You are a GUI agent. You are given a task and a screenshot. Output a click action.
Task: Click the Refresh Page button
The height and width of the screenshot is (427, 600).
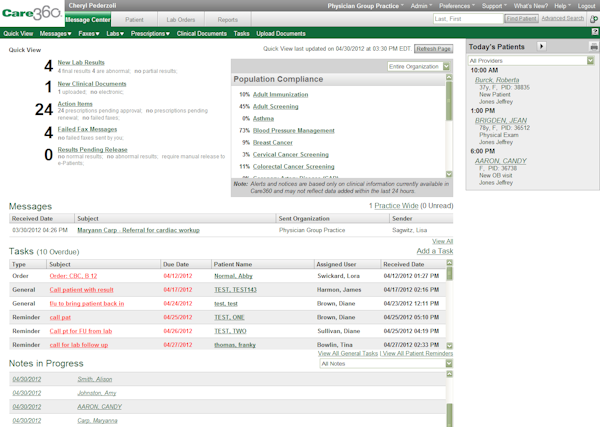[434, 49]
